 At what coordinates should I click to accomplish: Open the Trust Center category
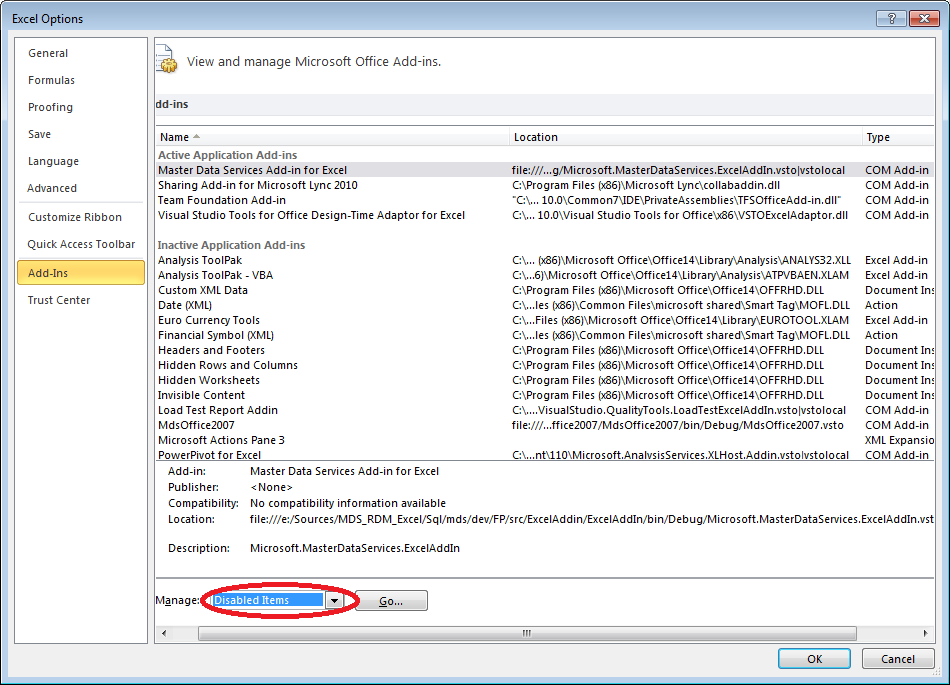(59, 300)
